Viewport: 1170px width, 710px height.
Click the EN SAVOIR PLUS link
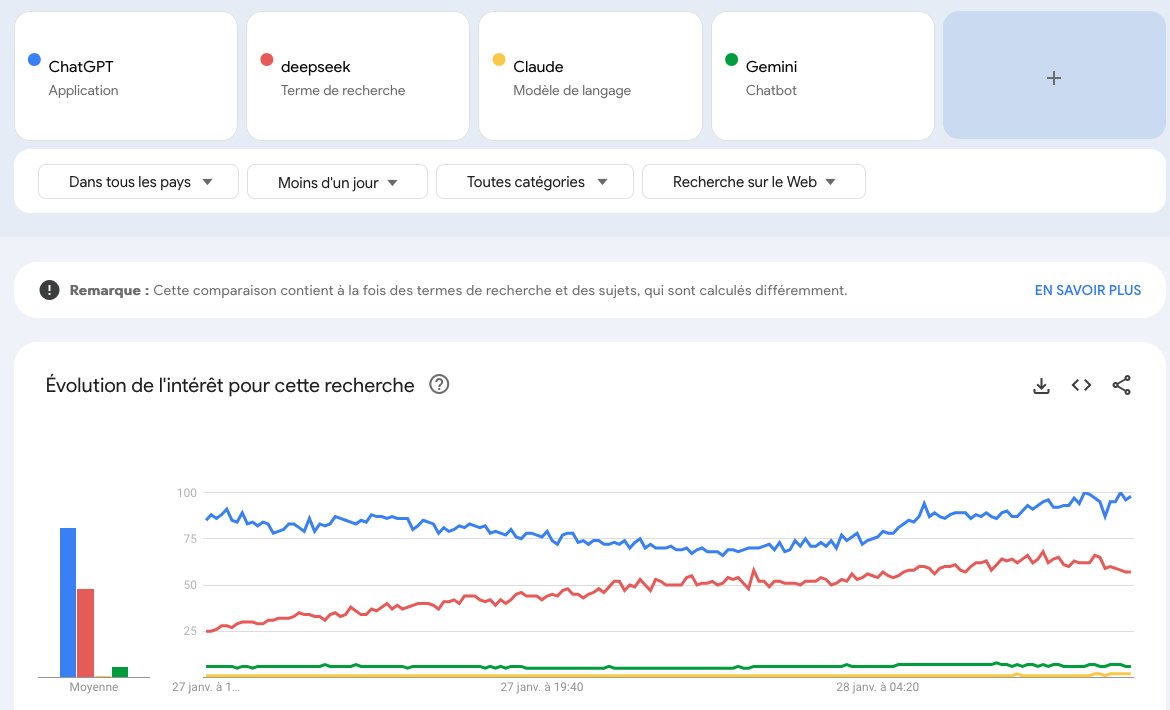(1087, 290)
